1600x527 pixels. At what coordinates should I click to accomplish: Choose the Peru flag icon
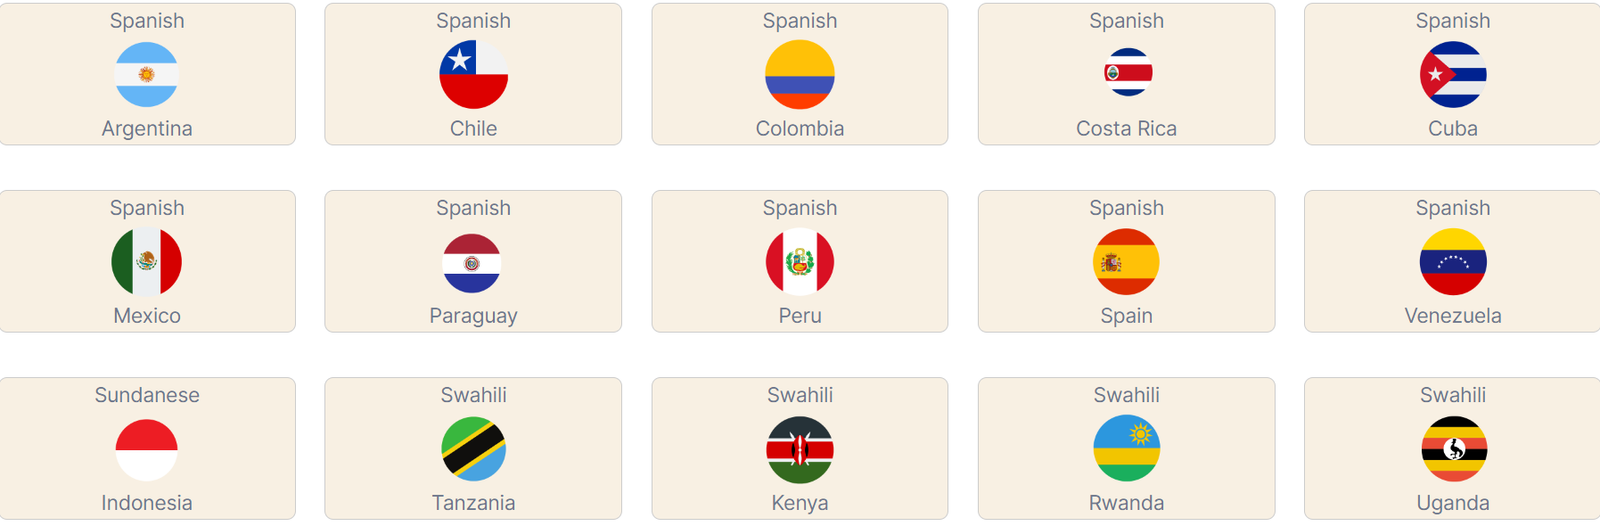click(800, 262)
